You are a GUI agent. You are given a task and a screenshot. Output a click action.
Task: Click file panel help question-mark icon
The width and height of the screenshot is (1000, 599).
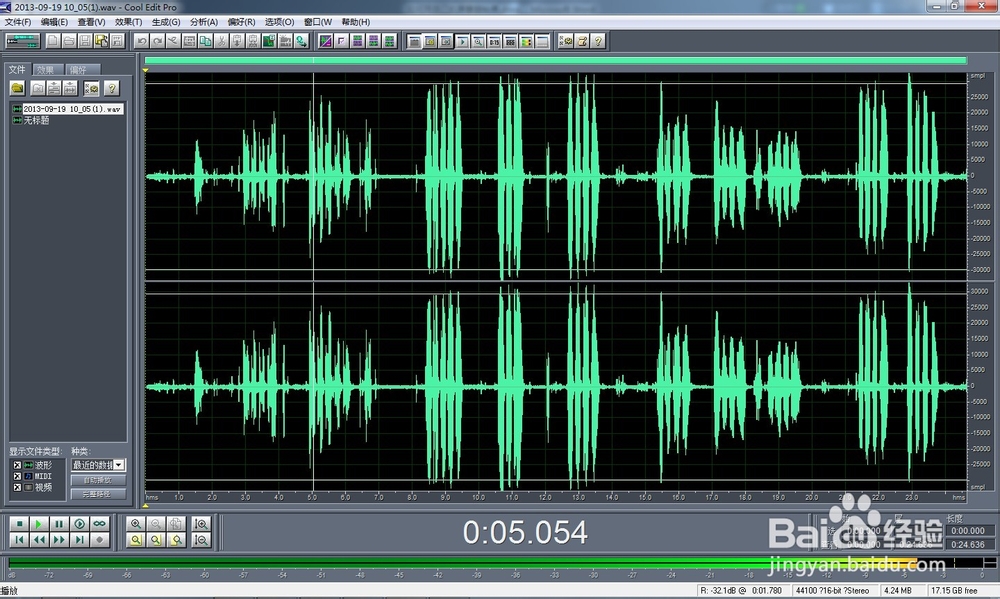pyautogui.click(x=112, y=88)
